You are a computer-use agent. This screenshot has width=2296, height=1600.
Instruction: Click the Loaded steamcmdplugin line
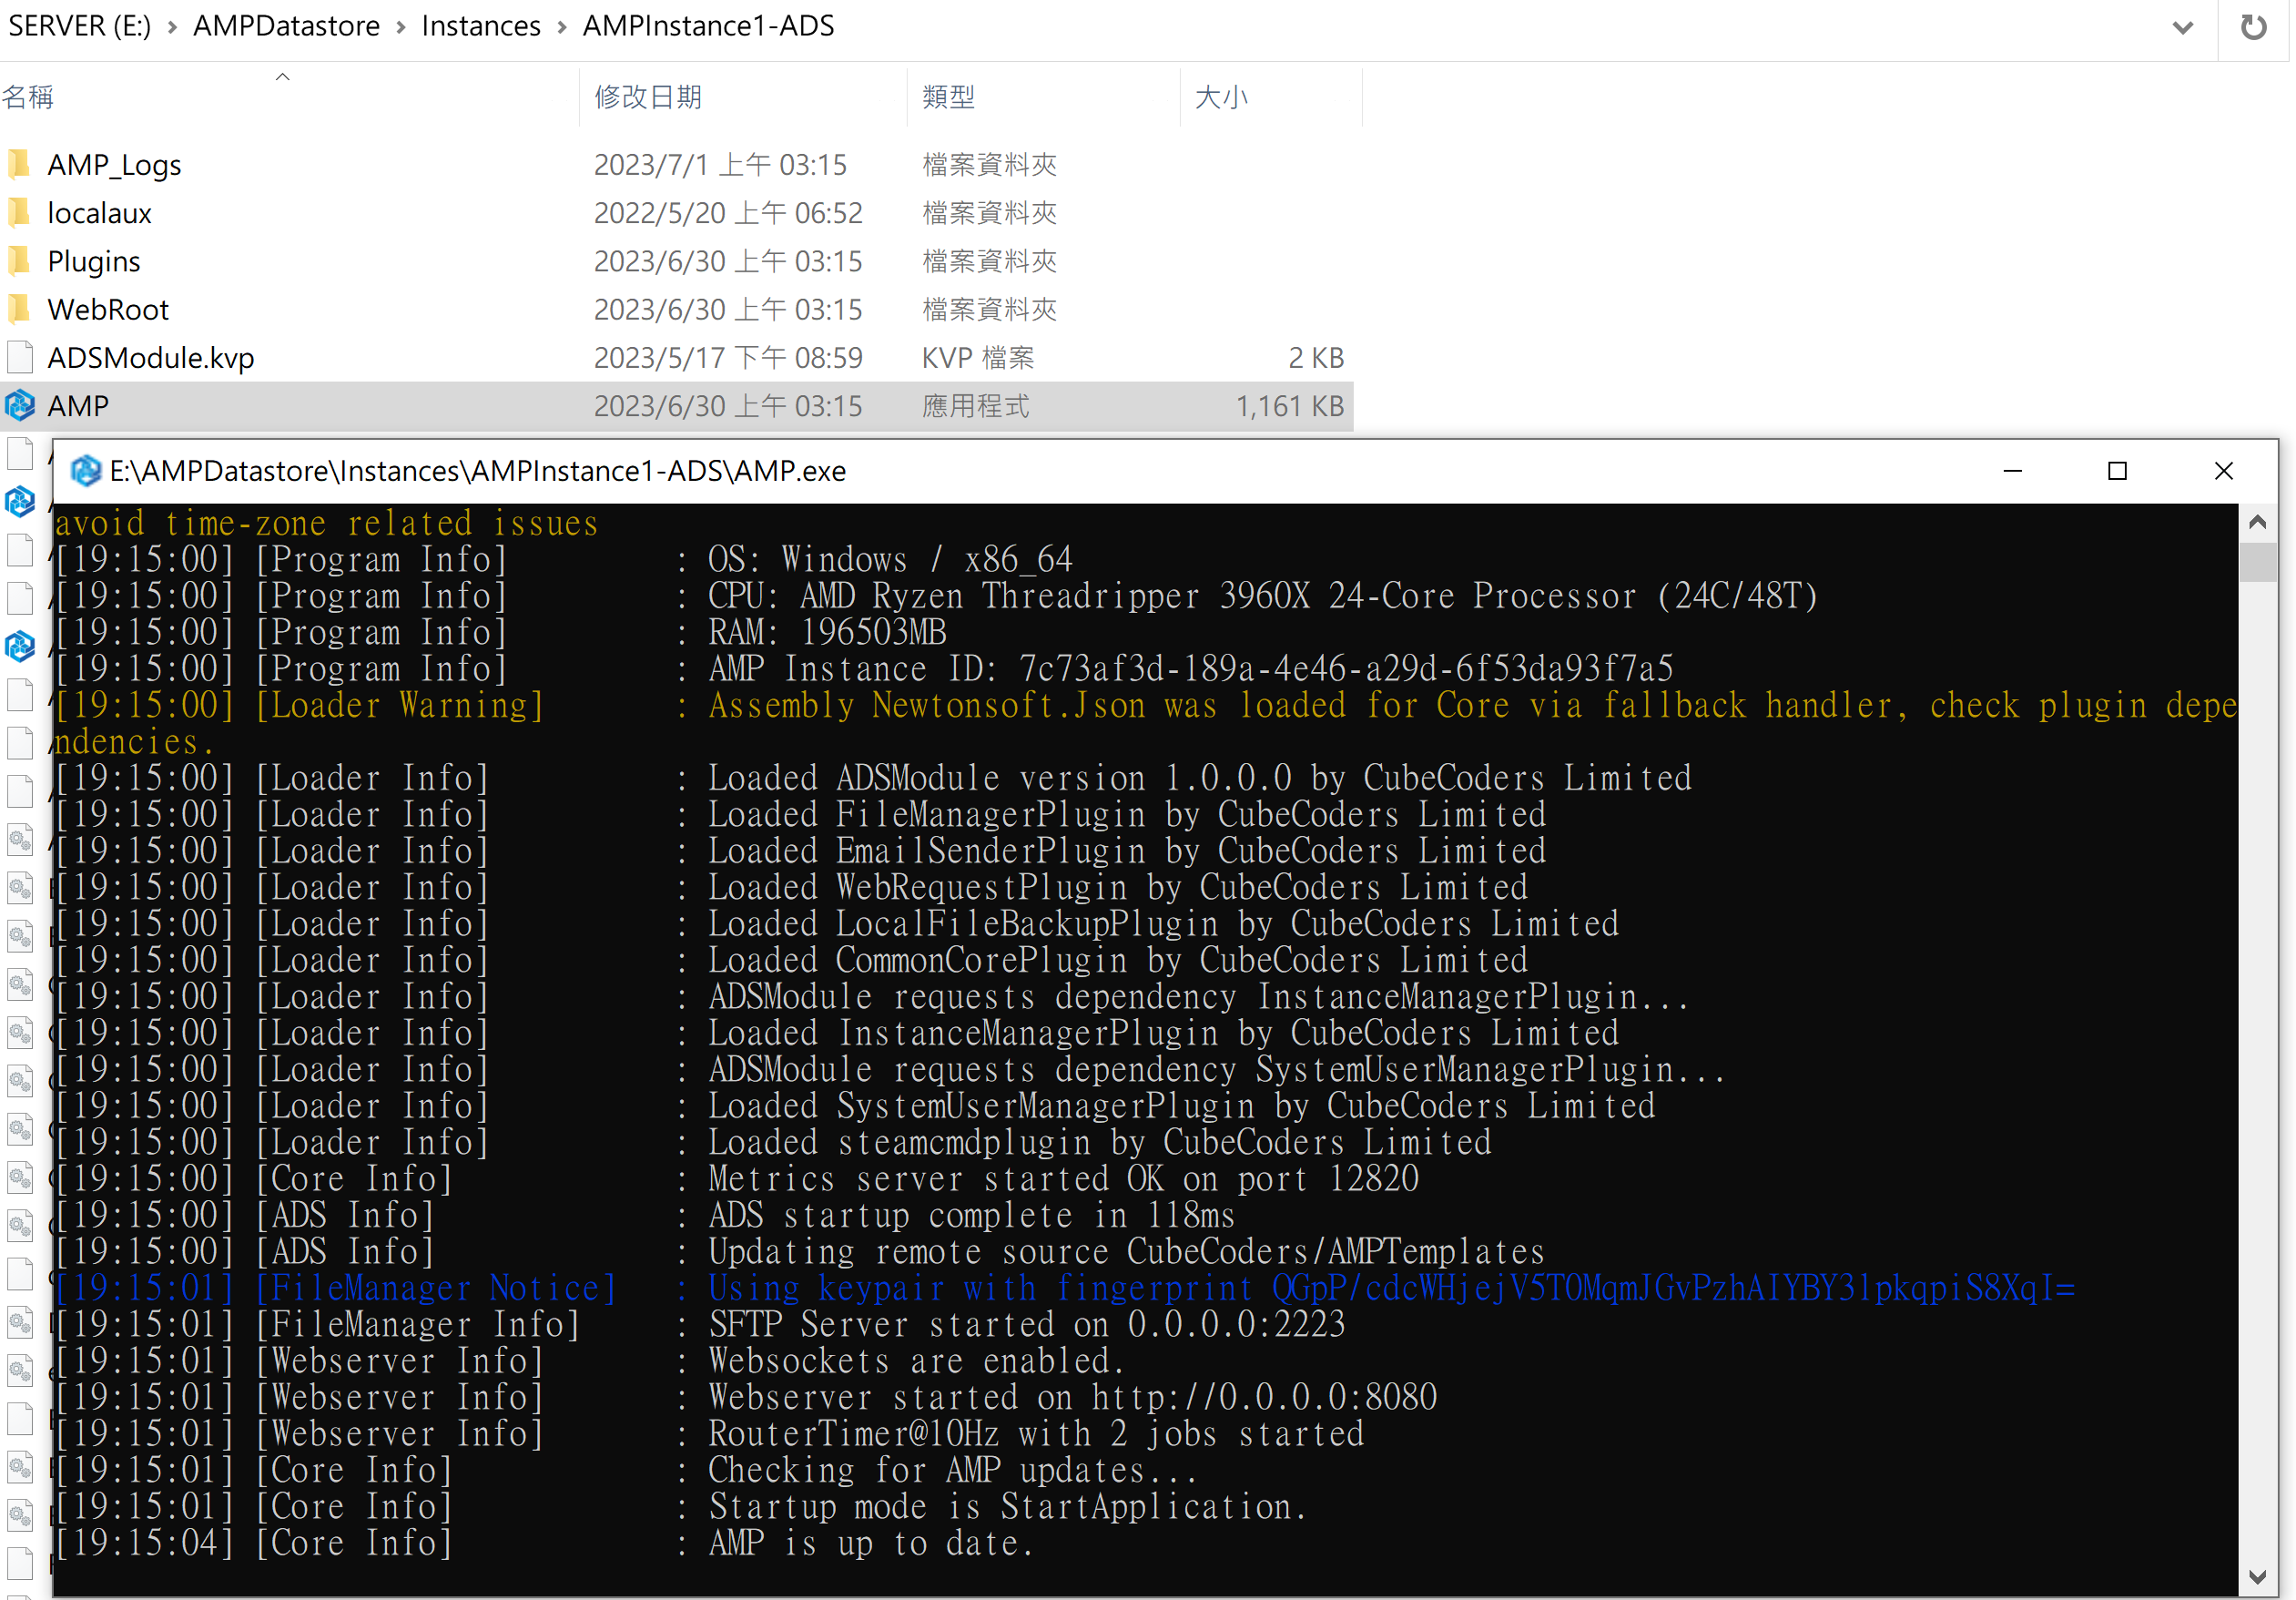[773, 1142]
